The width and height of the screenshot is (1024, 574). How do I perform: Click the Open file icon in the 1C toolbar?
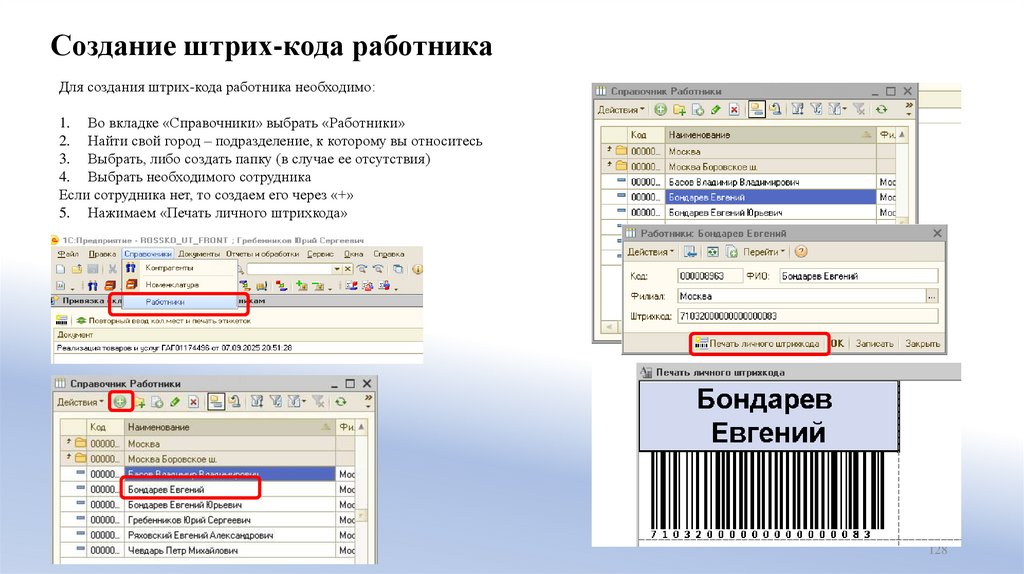click(77, 269)
